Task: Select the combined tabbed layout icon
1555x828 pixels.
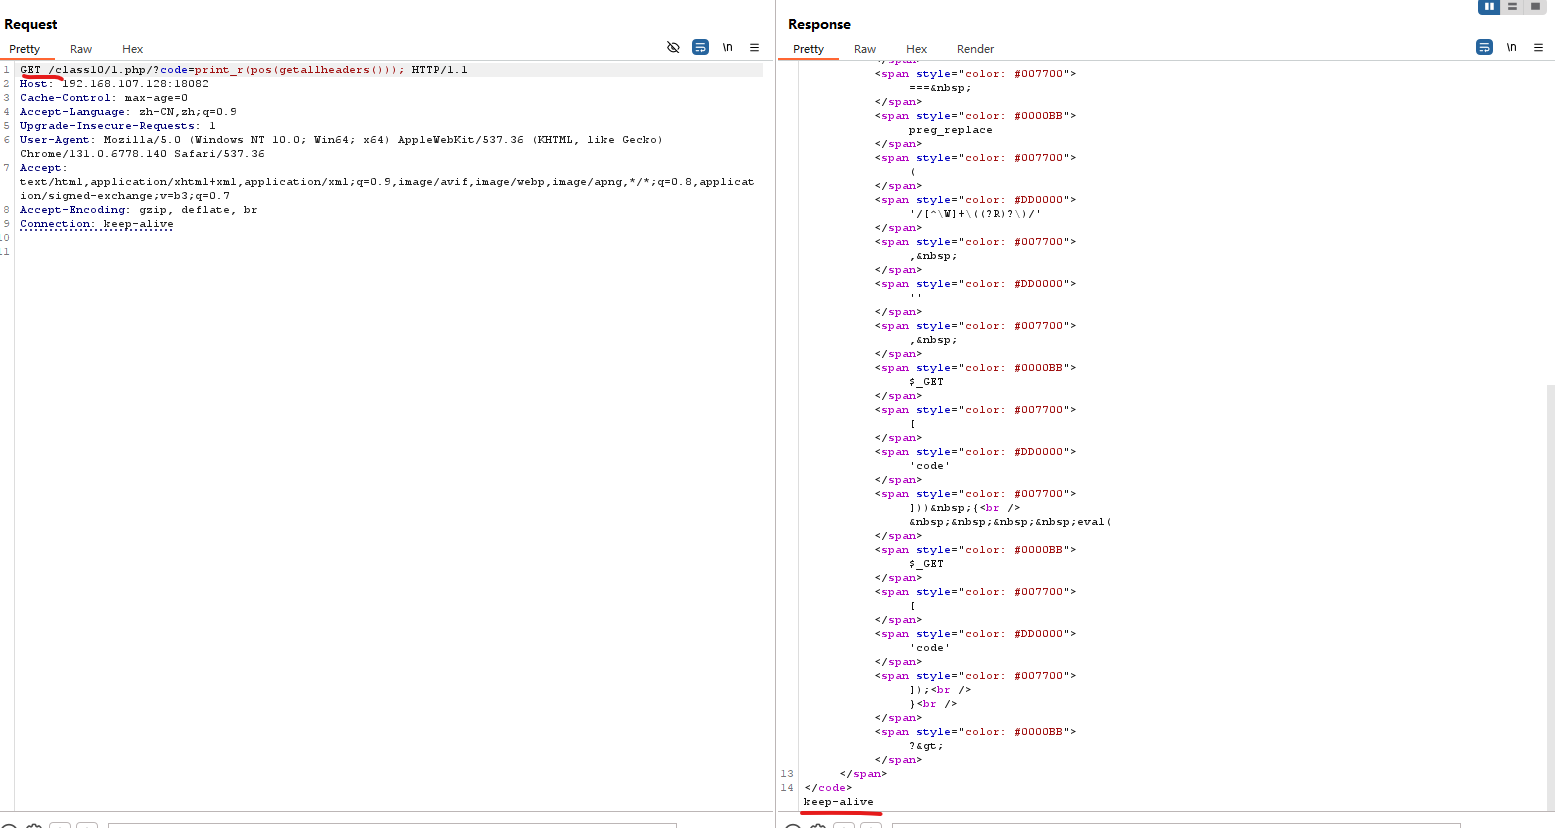Action: pyautogui.click(x=1535, y=7)
